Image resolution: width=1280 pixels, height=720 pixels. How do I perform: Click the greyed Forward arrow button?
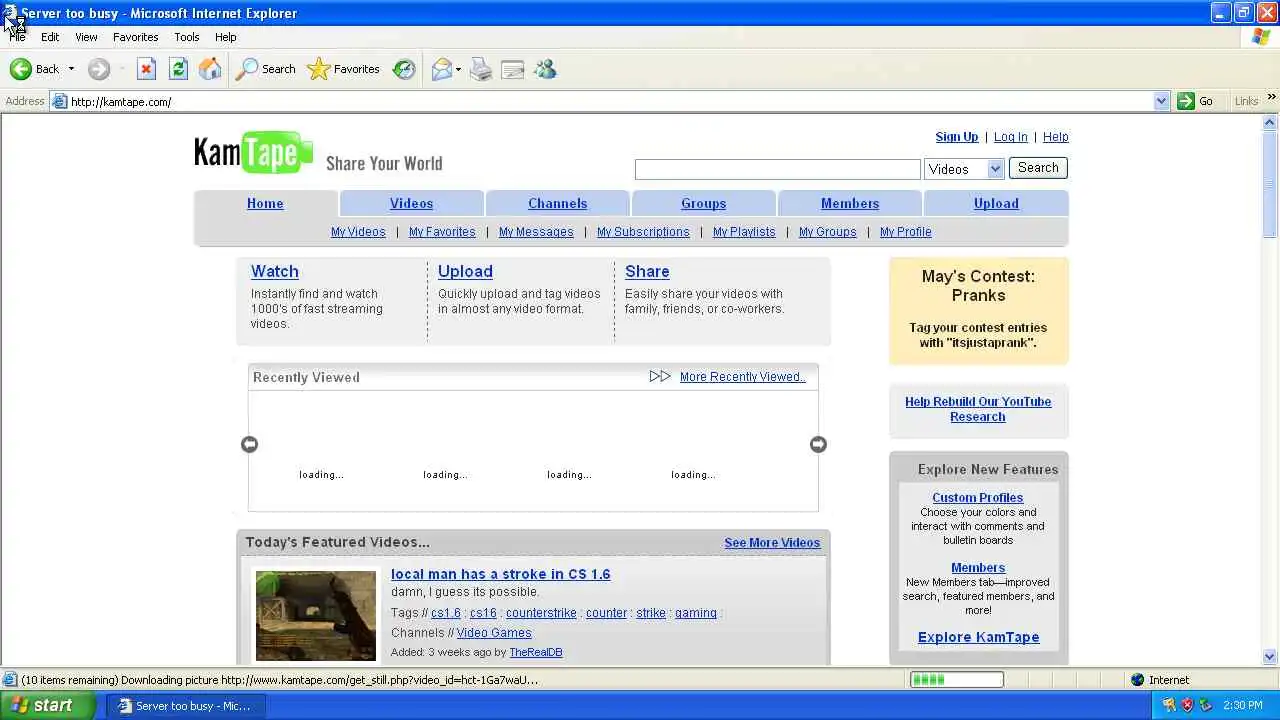click(98, 69)
